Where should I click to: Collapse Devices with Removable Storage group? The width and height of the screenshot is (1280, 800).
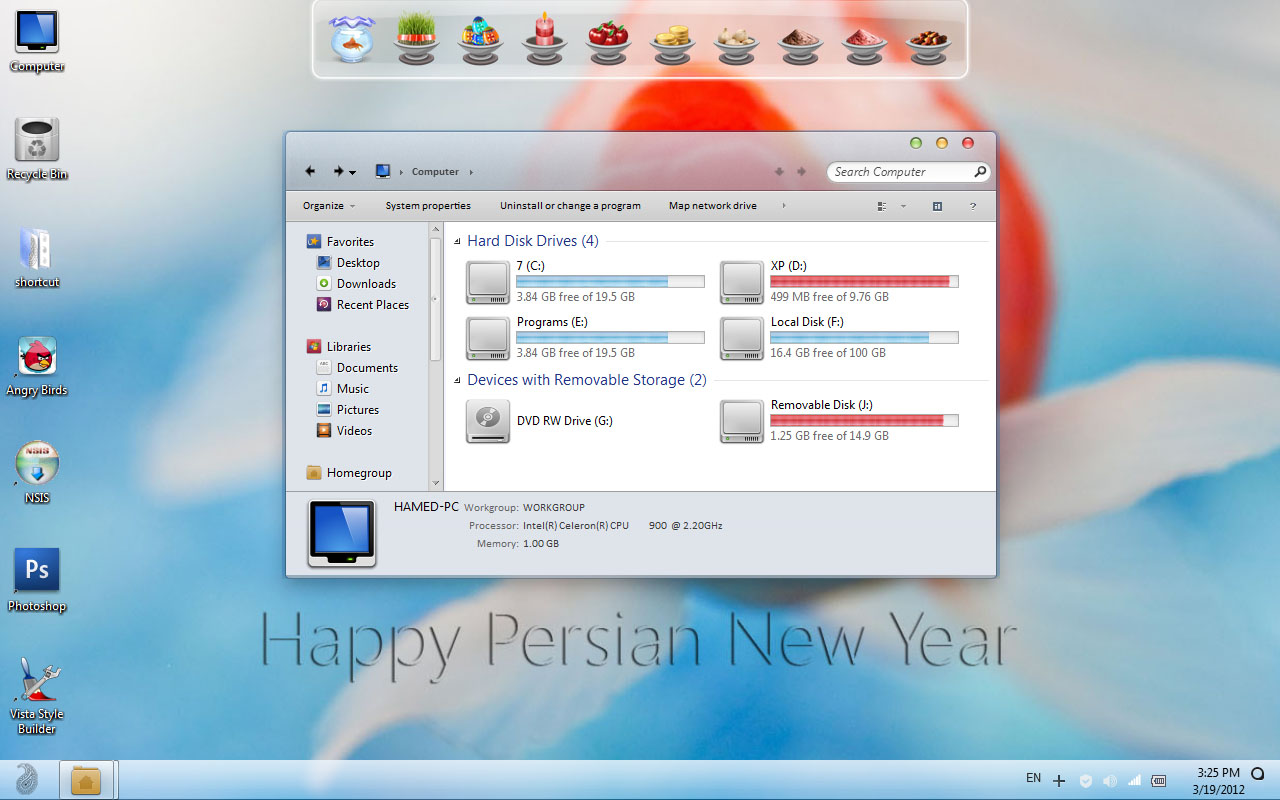457,380
